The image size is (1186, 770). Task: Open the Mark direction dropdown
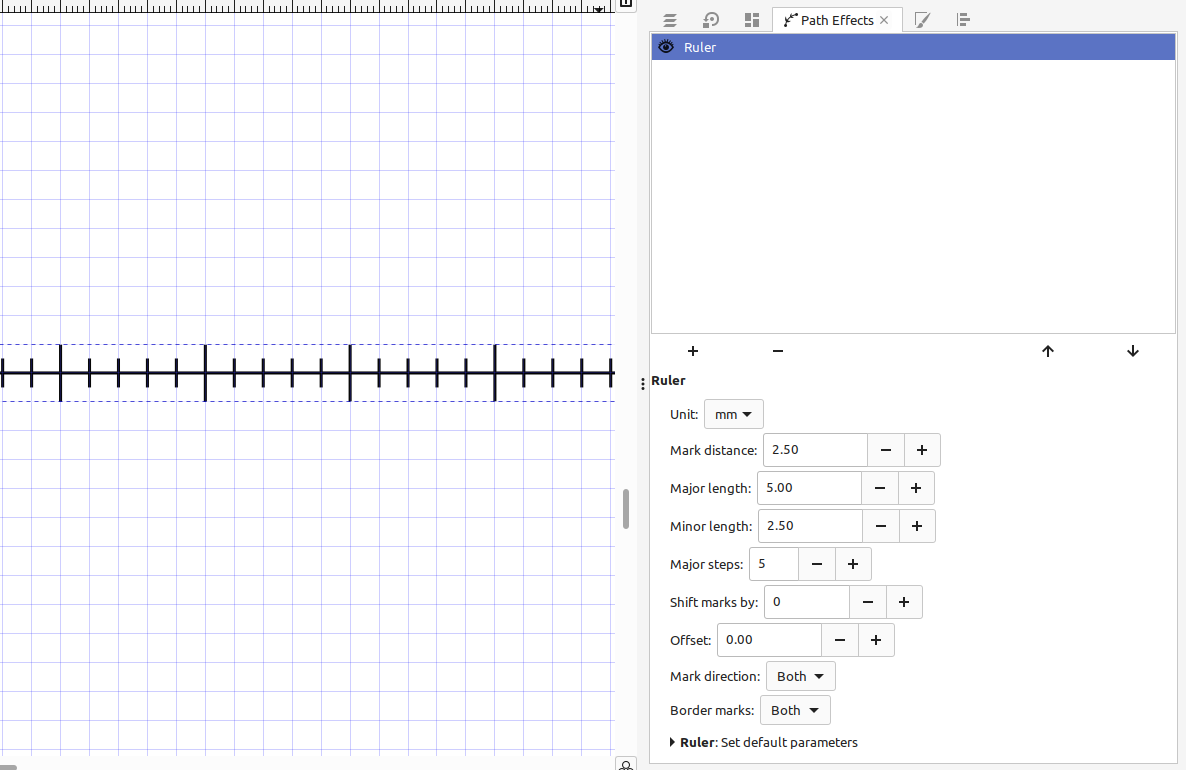[x=799, y=675]
